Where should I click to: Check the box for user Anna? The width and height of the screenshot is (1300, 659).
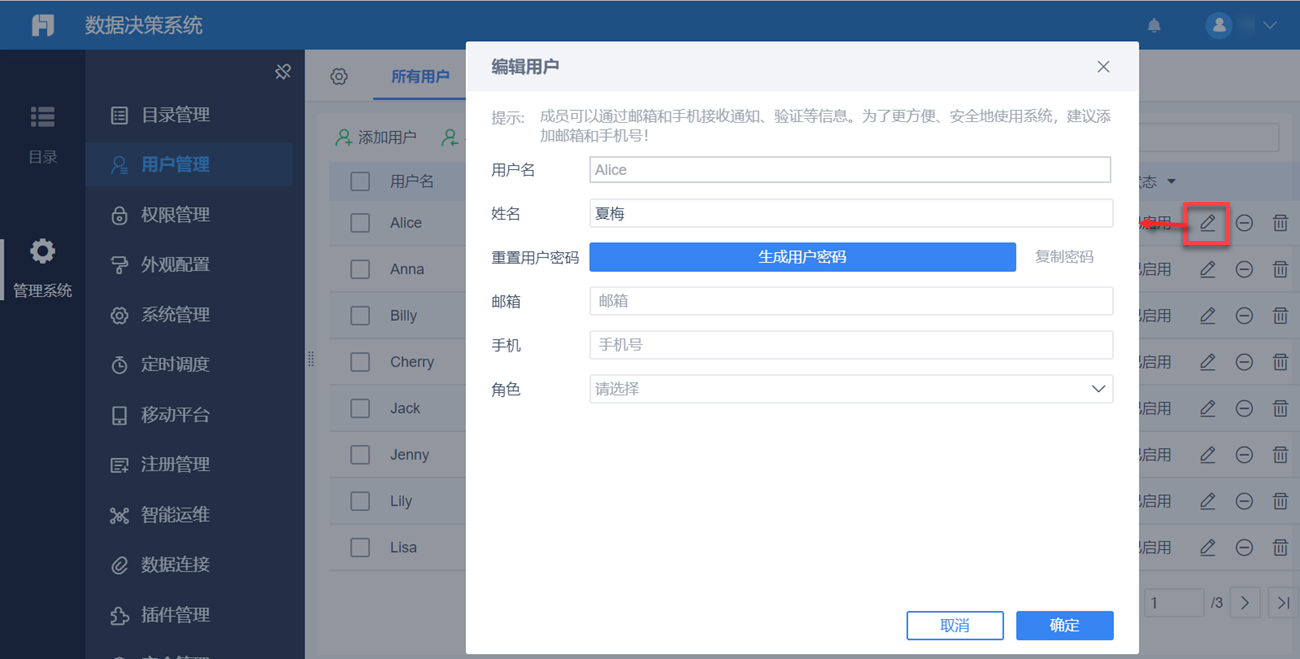pyautogui.click(x=360, y=269)
